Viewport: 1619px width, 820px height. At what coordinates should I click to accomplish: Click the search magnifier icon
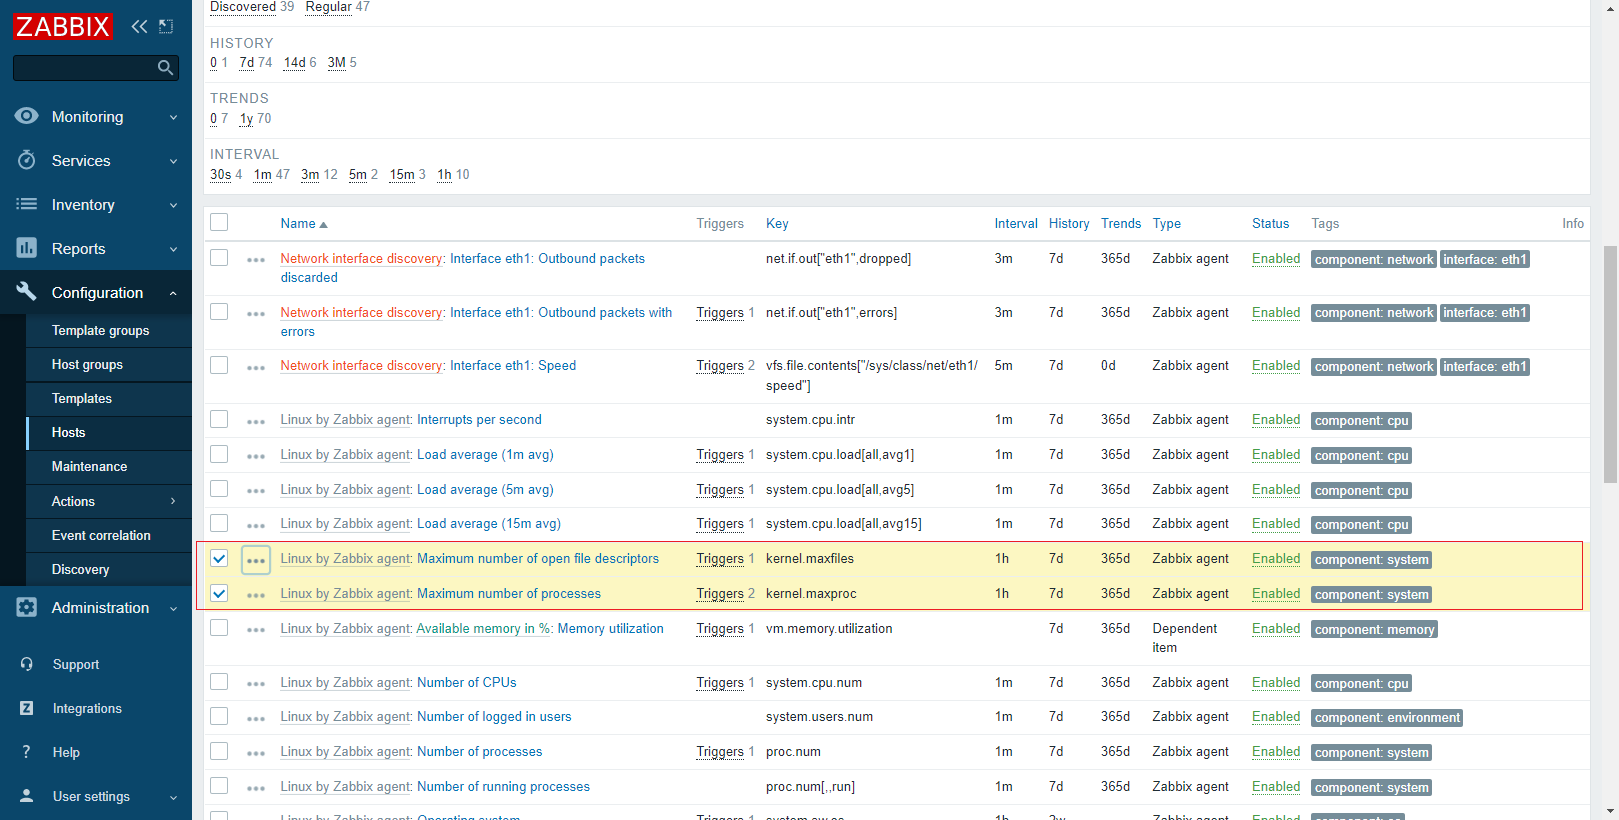tap(166, 68)
